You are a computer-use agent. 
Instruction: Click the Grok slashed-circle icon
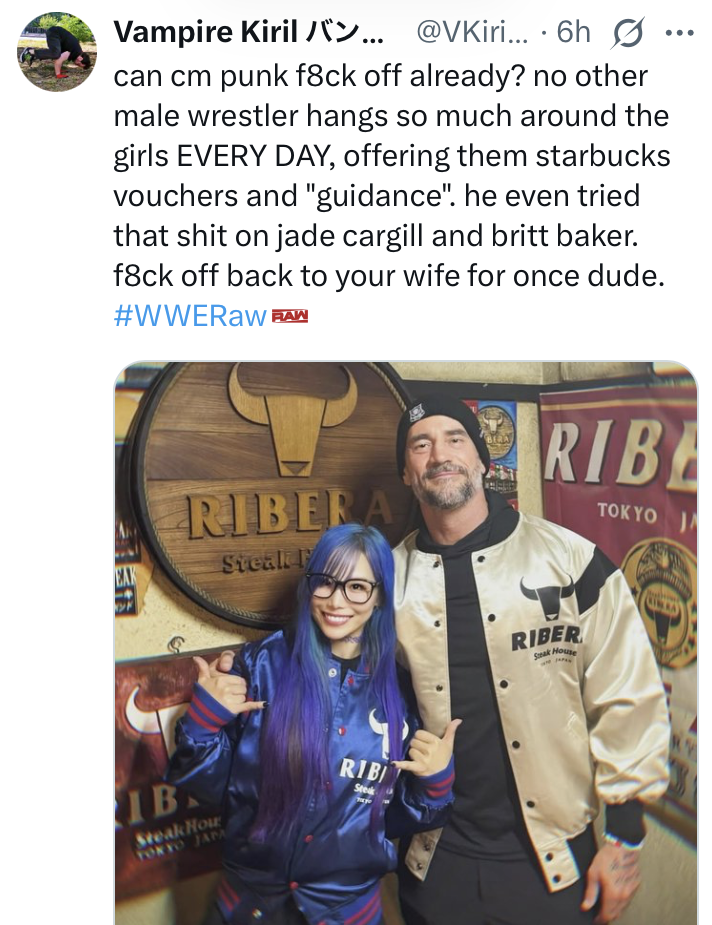click(x=628, y=32)
